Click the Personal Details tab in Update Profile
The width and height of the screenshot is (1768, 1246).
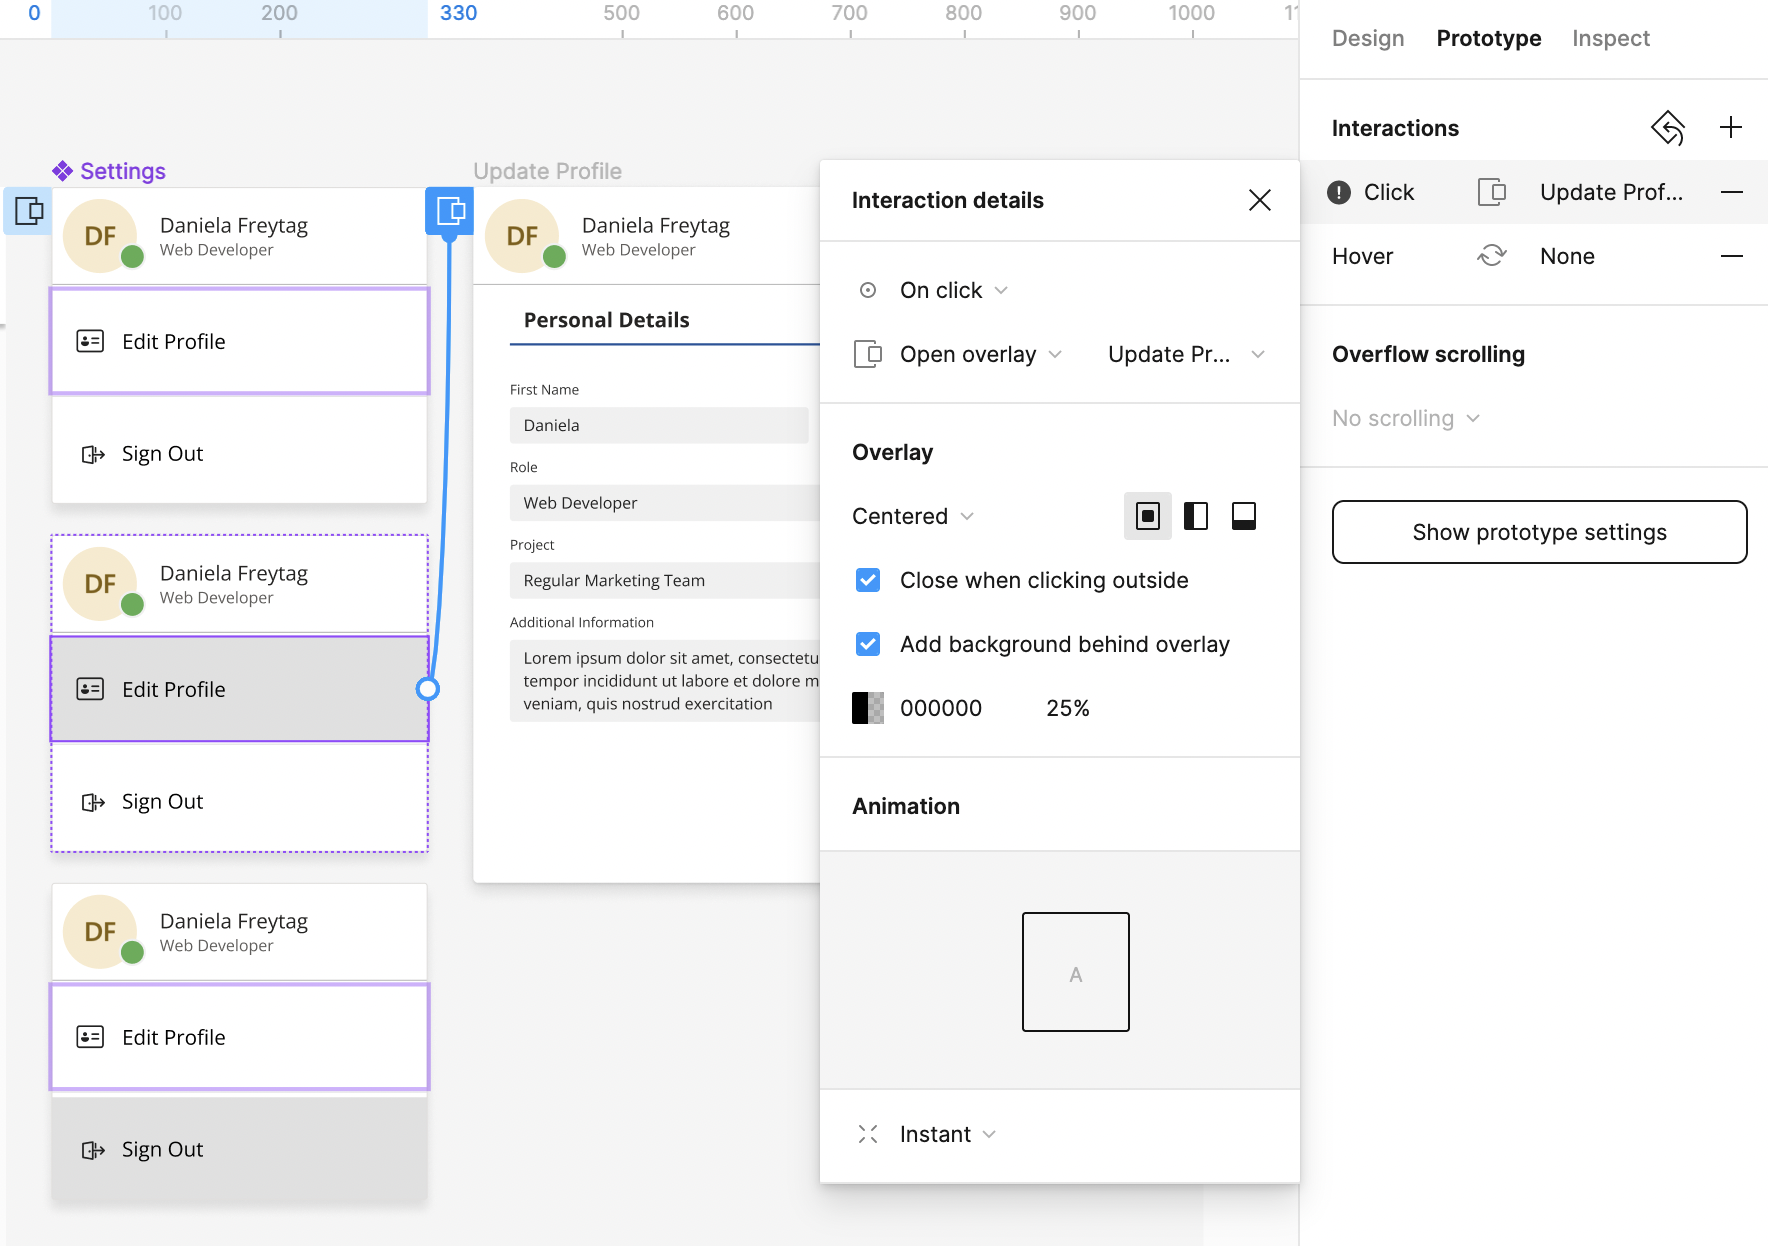[x=607, y=320]
